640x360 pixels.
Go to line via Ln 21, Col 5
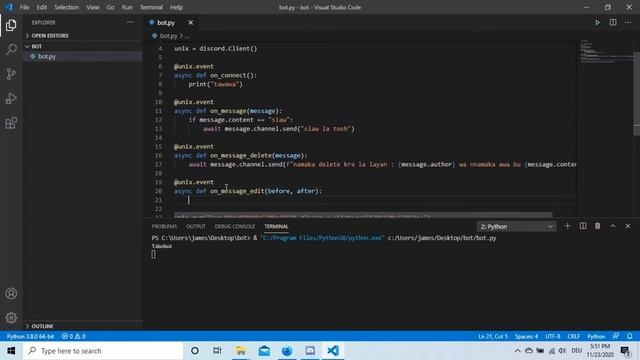(493, 336)
